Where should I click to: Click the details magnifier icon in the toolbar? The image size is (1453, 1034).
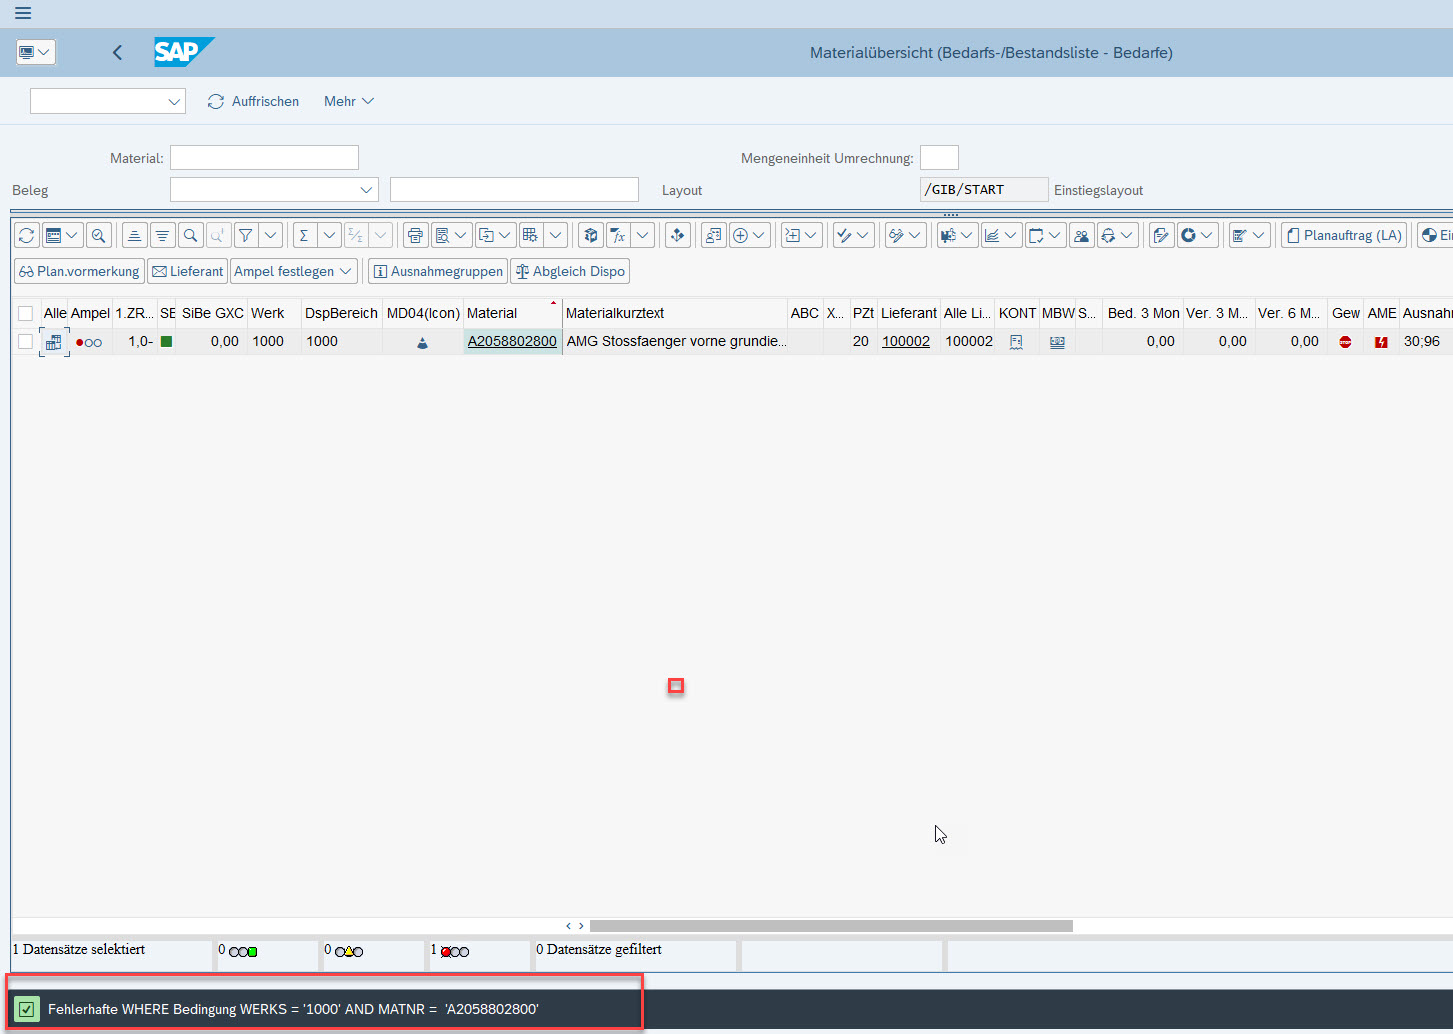pyautogui.click(x=98, y=236)
